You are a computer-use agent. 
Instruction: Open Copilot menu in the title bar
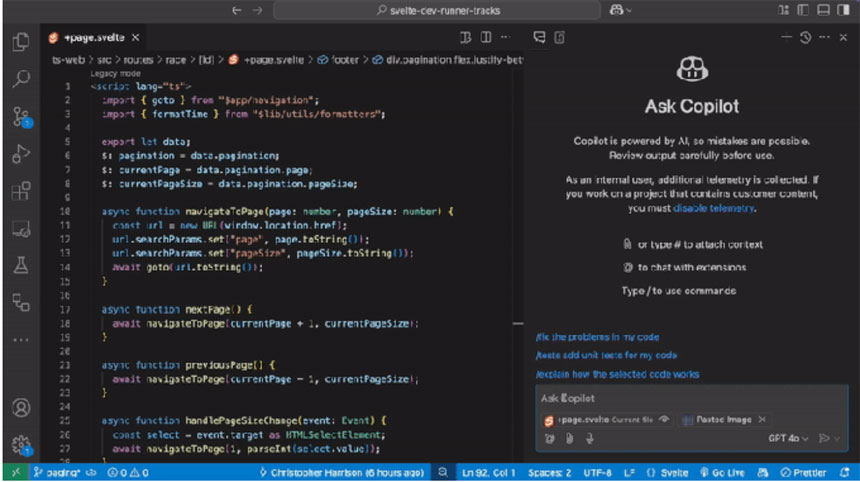coord(620,10)
